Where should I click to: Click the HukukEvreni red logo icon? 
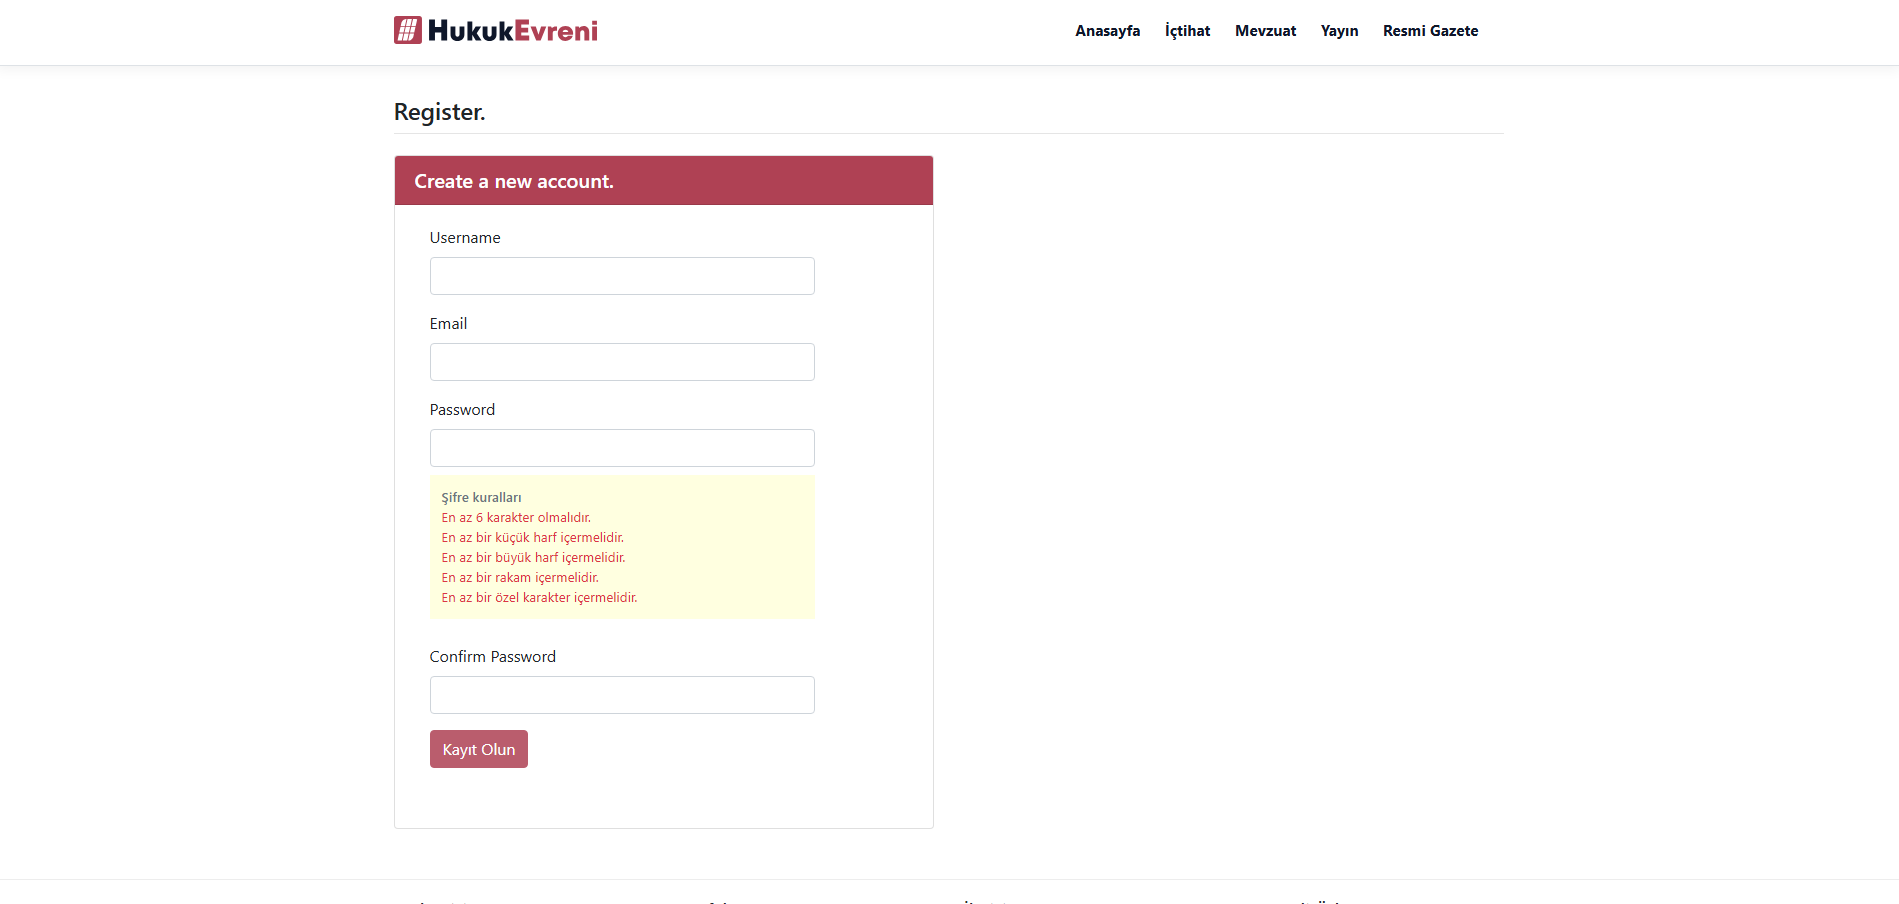point(407,30)
